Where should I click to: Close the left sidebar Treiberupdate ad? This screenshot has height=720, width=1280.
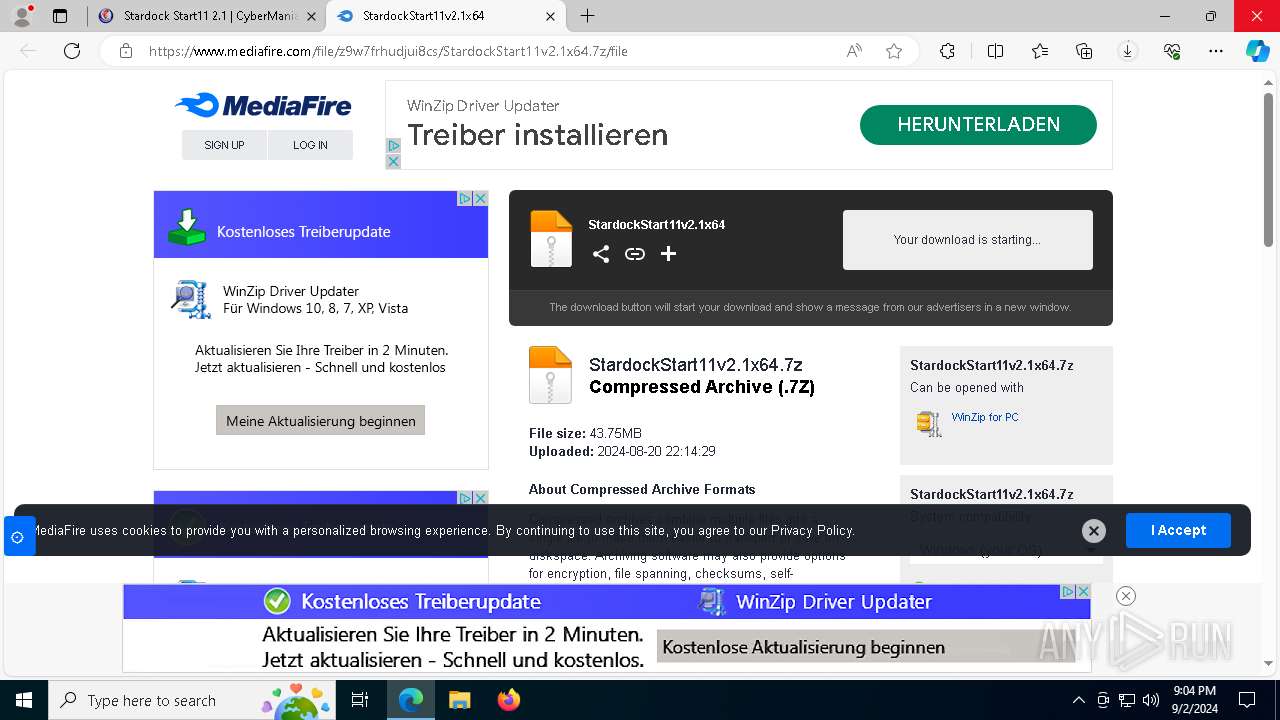[480, 198]
